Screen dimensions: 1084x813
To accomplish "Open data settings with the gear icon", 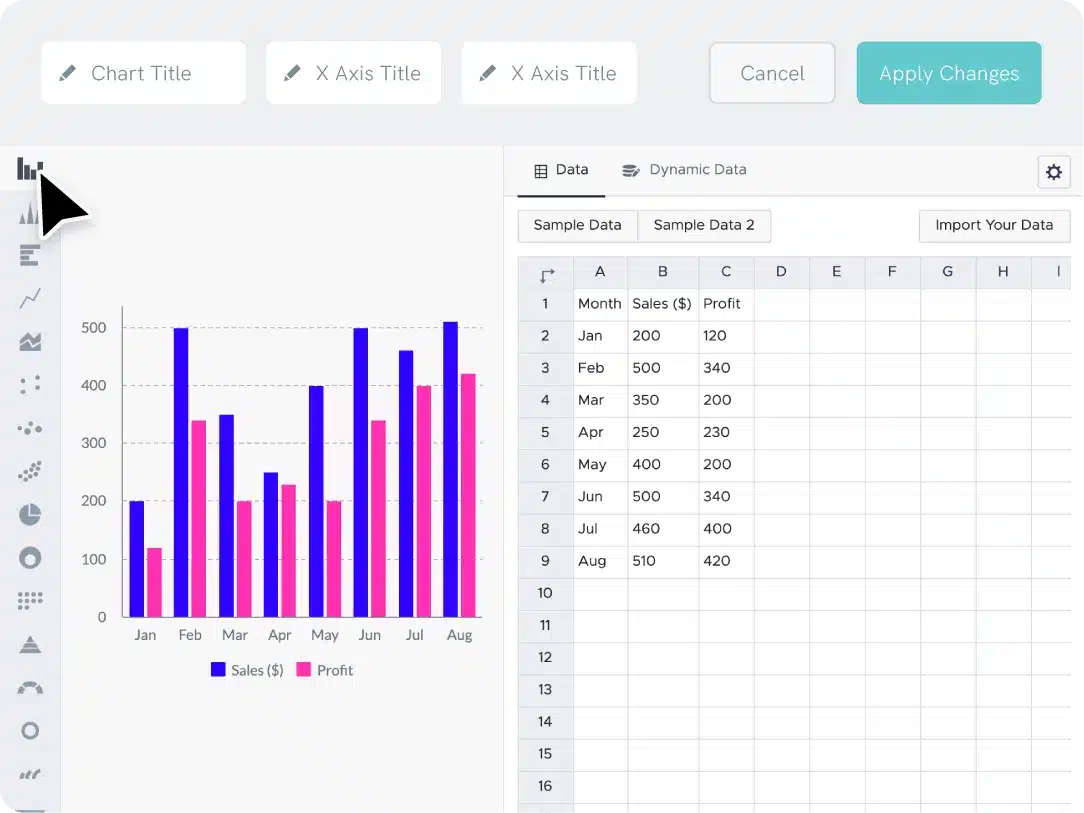I will [1054, 172].
